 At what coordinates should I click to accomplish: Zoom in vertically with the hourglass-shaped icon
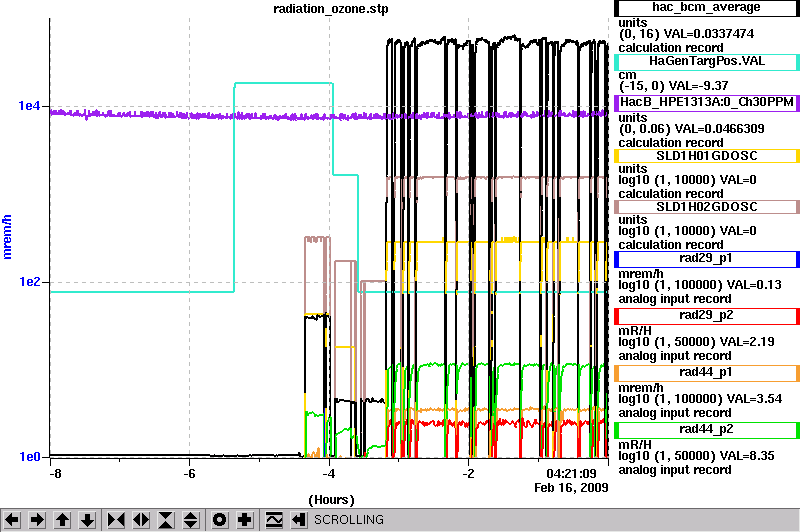(x=166, y=520)
